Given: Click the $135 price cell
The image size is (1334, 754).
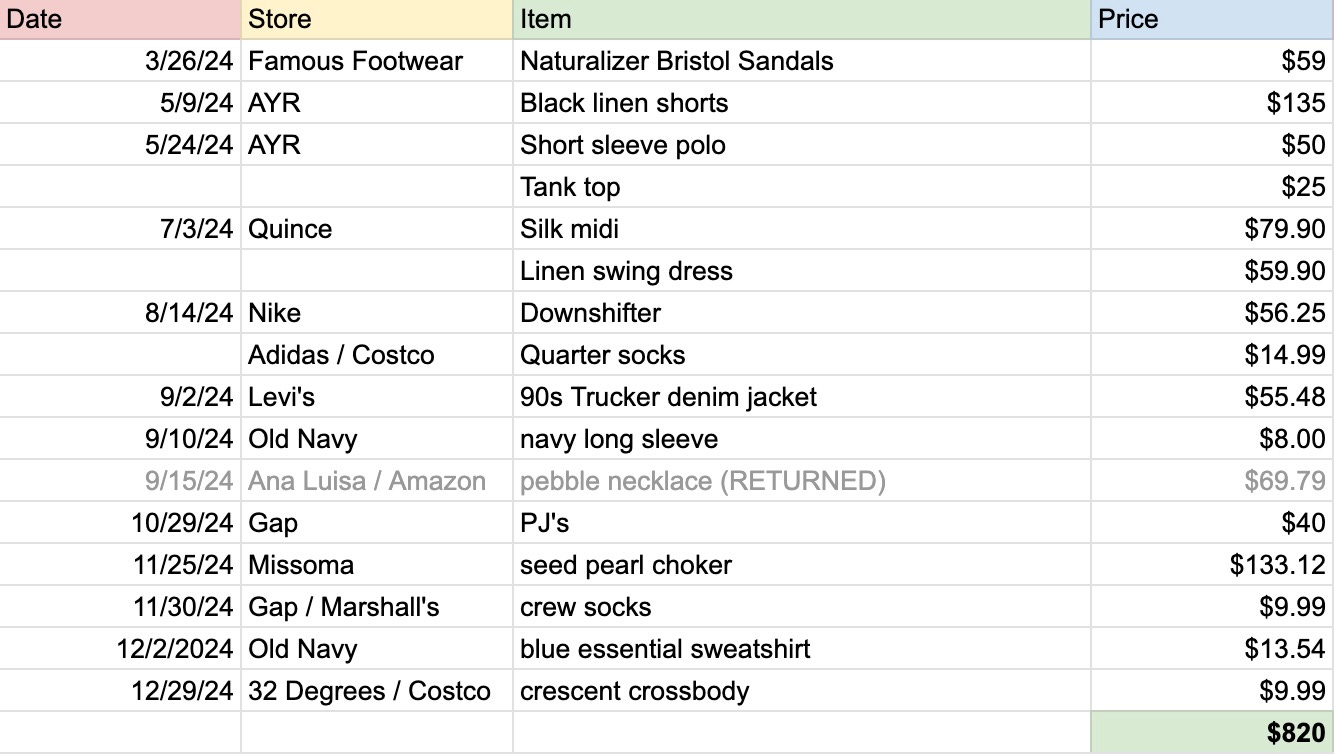Looking at the screenshot, I should 1213,103.
